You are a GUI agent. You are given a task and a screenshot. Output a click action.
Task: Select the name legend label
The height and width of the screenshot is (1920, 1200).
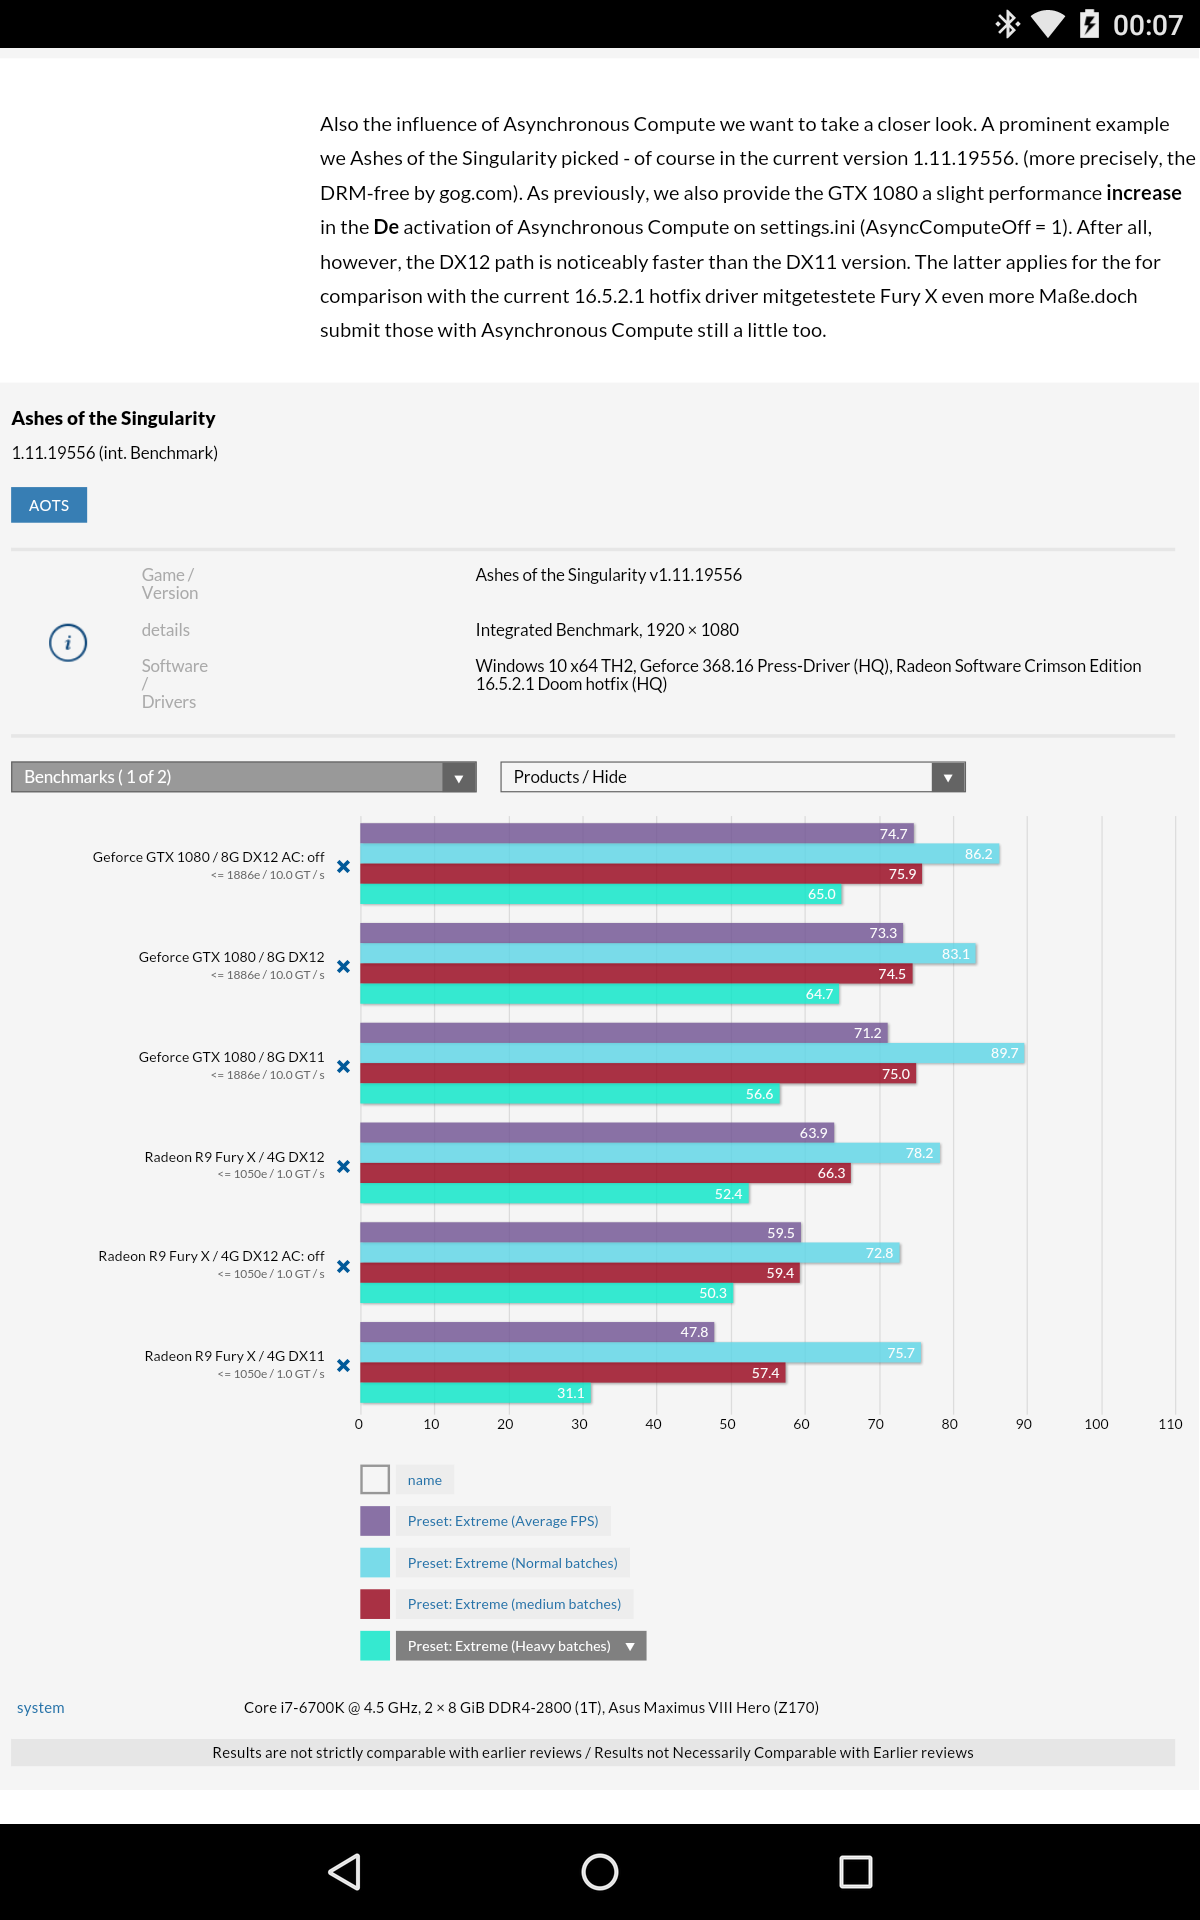click(x=425, y=1480)
